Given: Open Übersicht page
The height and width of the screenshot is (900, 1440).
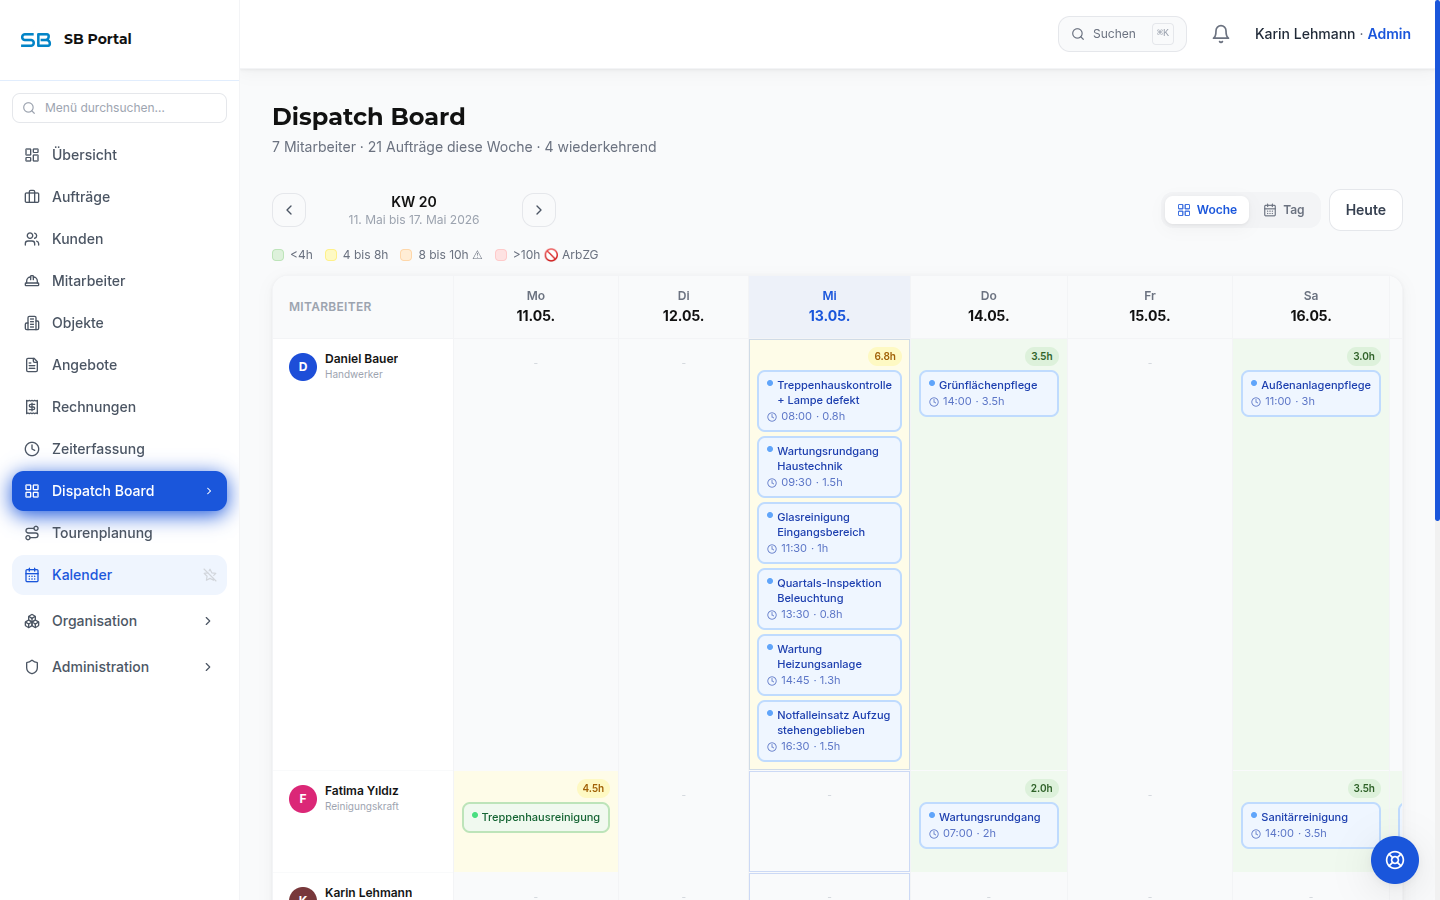Looking at the screenshot, I should click(x=119, y=155).
